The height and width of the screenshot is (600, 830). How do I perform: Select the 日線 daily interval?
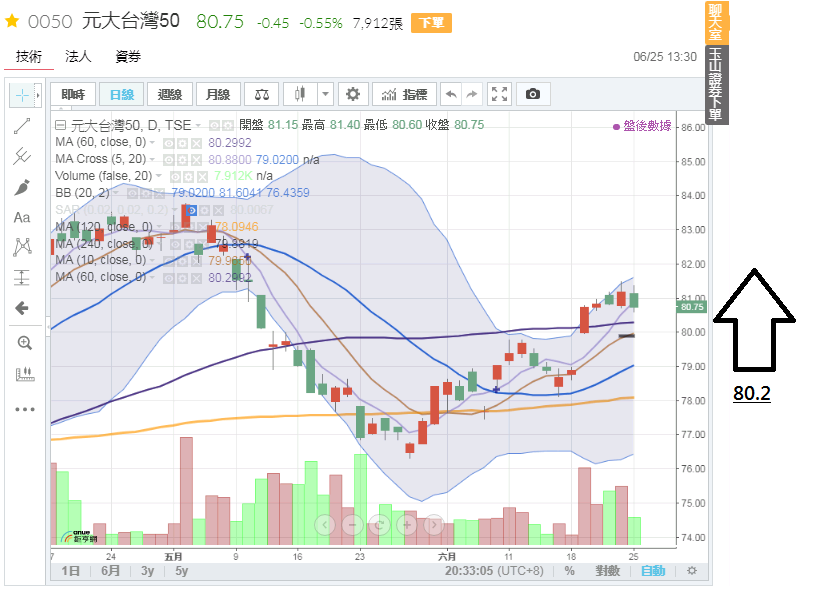pyautogui.click(x=122, y=95)
